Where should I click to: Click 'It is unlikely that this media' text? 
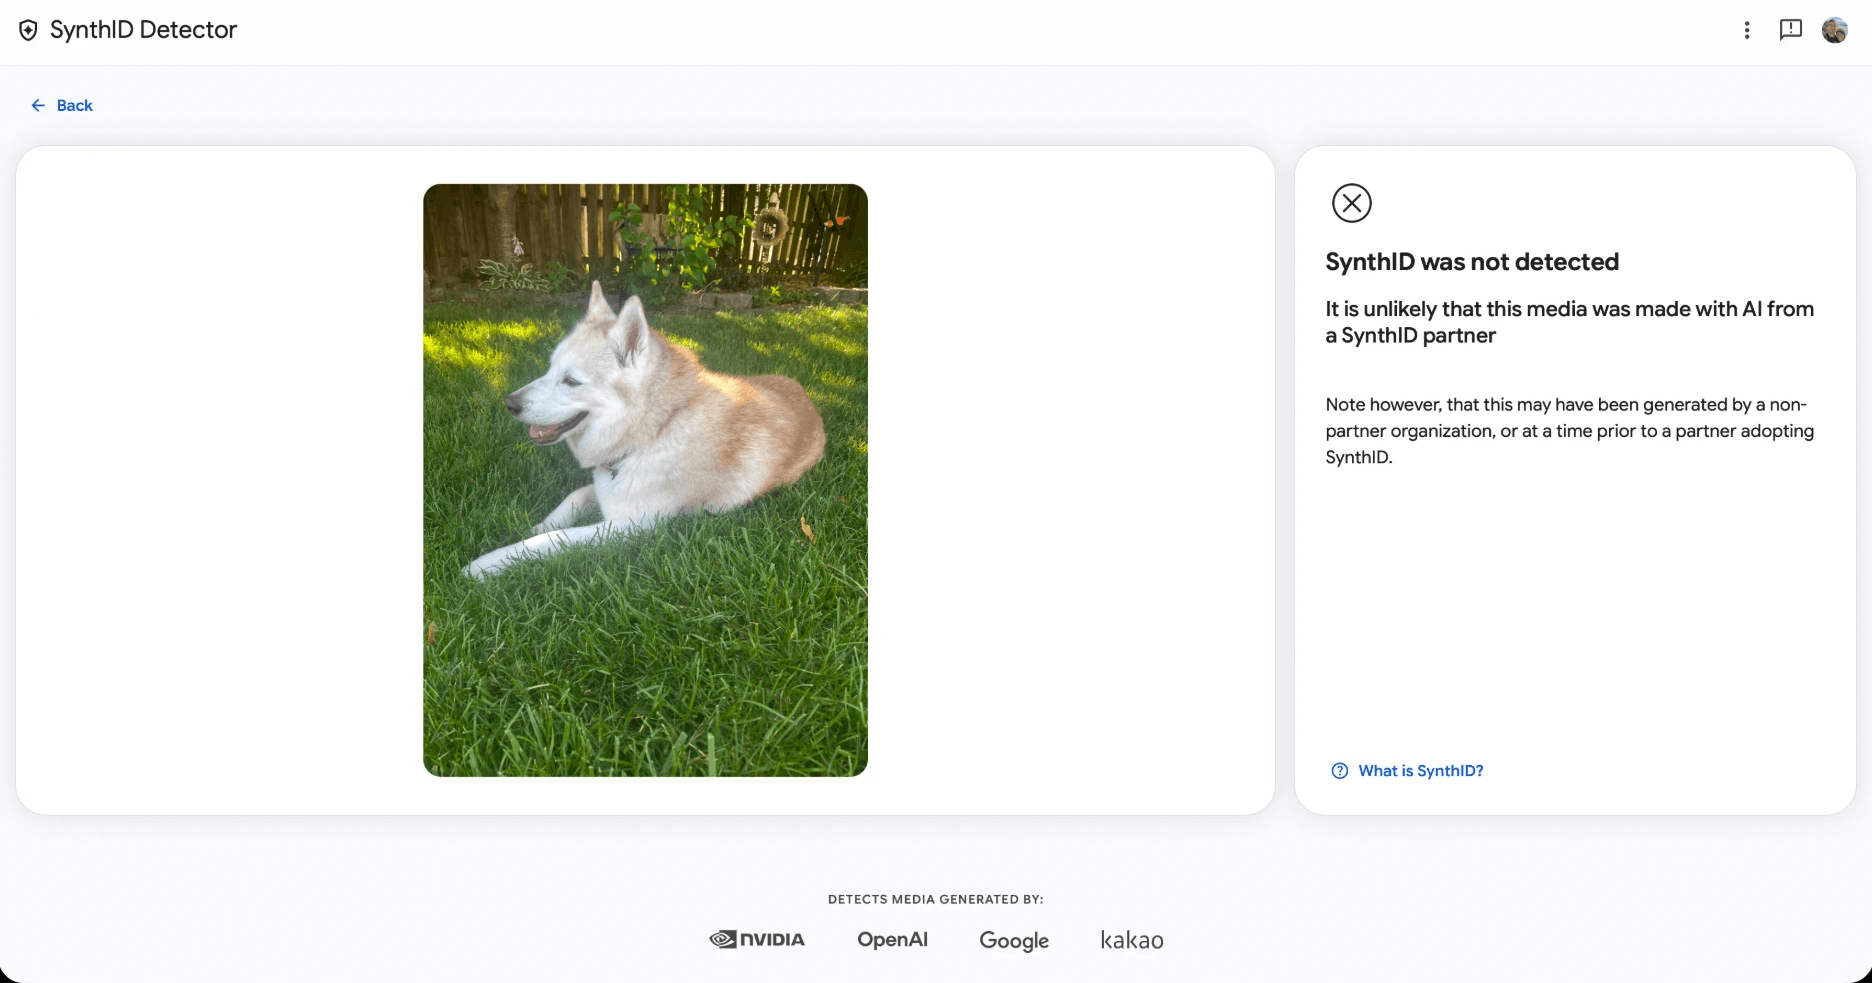[x=1570, y=322]
